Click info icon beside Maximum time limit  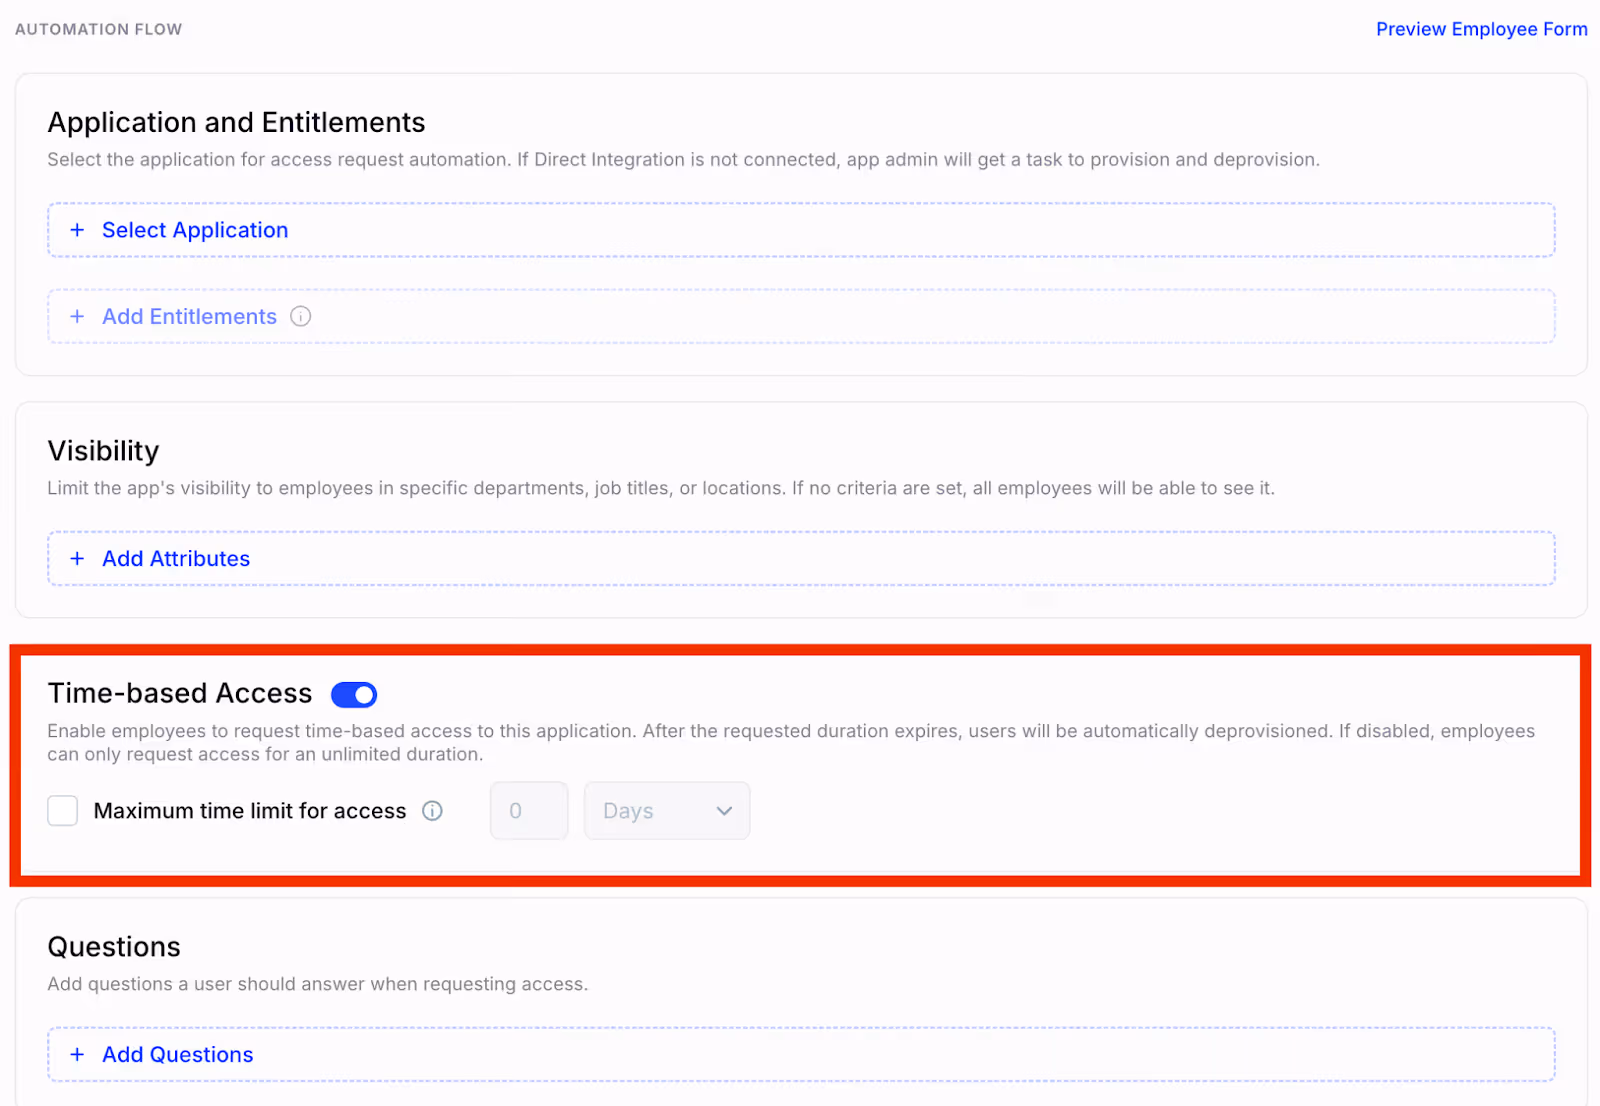(432, 811)
